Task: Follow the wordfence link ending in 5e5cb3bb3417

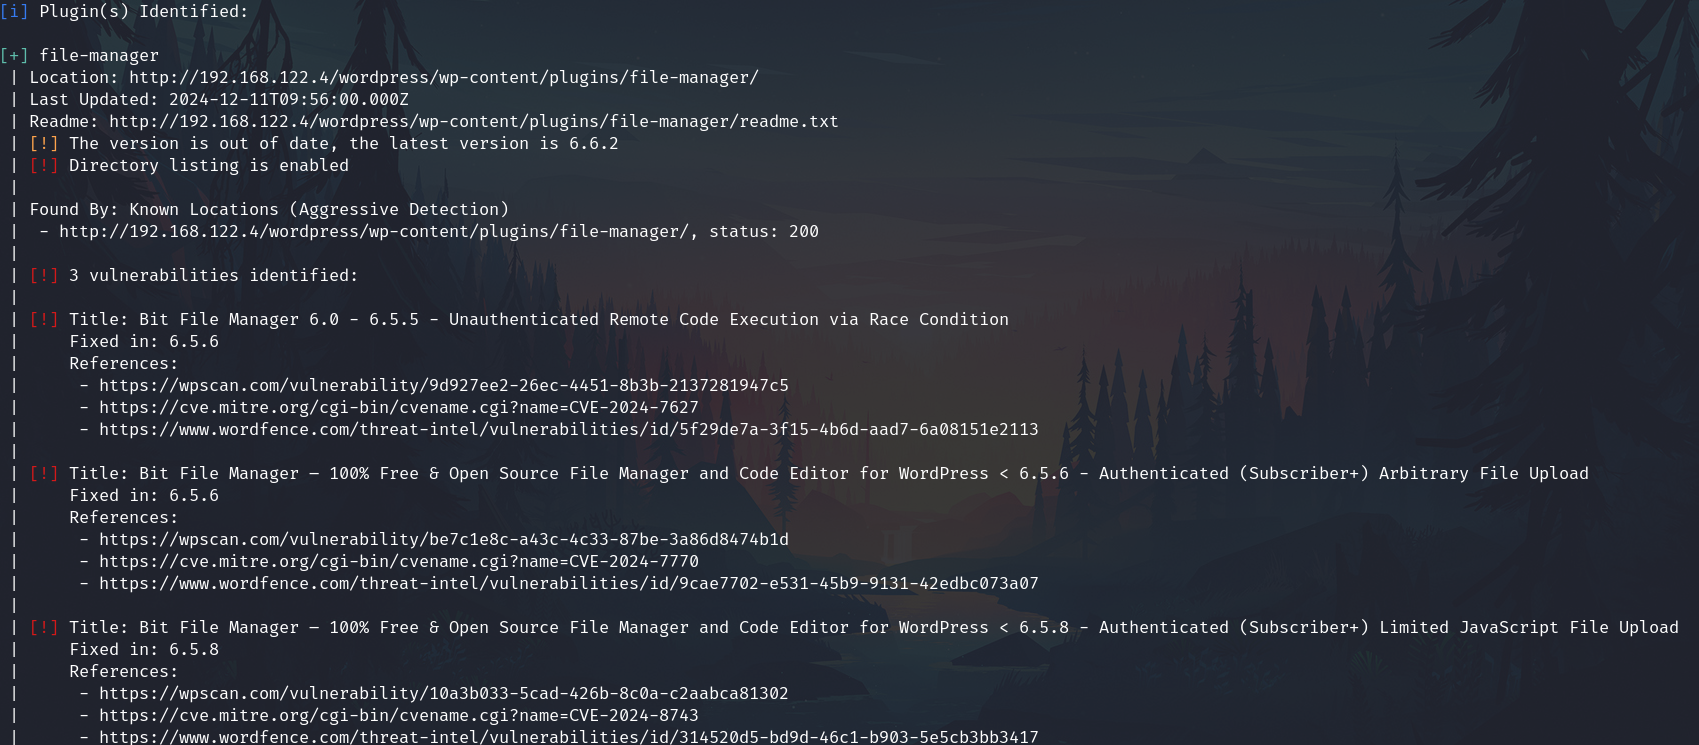Action: coord(568,737)
